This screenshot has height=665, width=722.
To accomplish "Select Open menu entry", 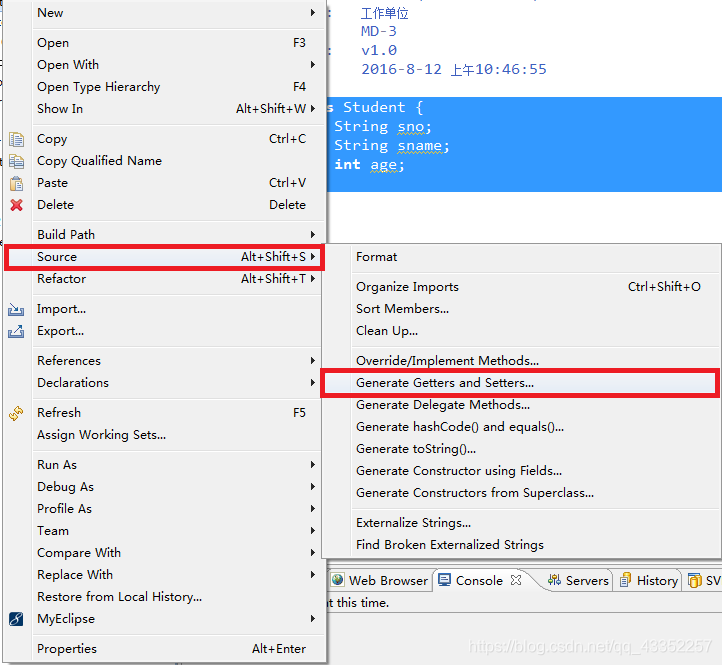I will click(x=164, y=43).
